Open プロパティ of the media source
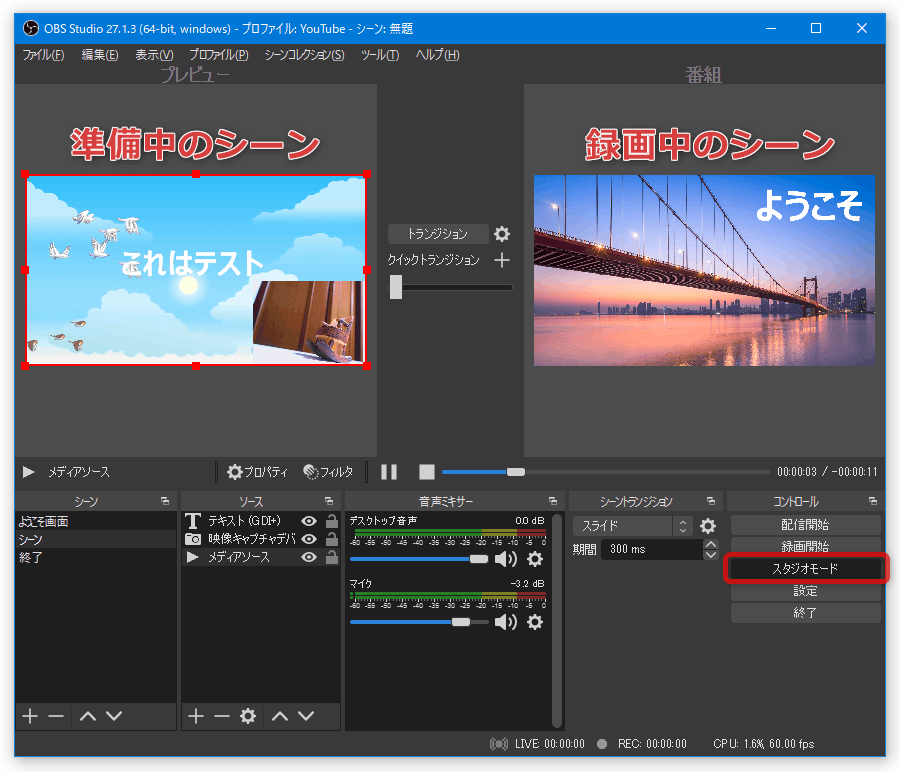 tap(257, 472)
